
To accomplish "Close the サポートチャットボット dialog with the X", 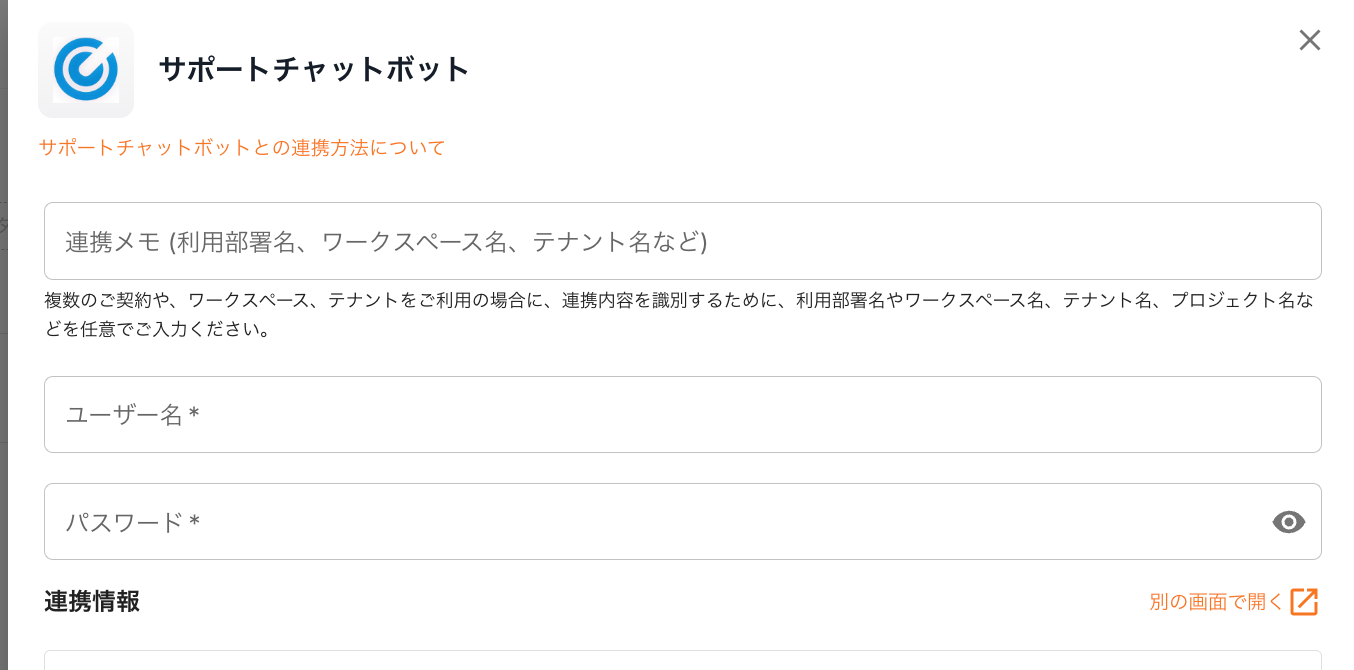I will click(x=1309, y=40).
